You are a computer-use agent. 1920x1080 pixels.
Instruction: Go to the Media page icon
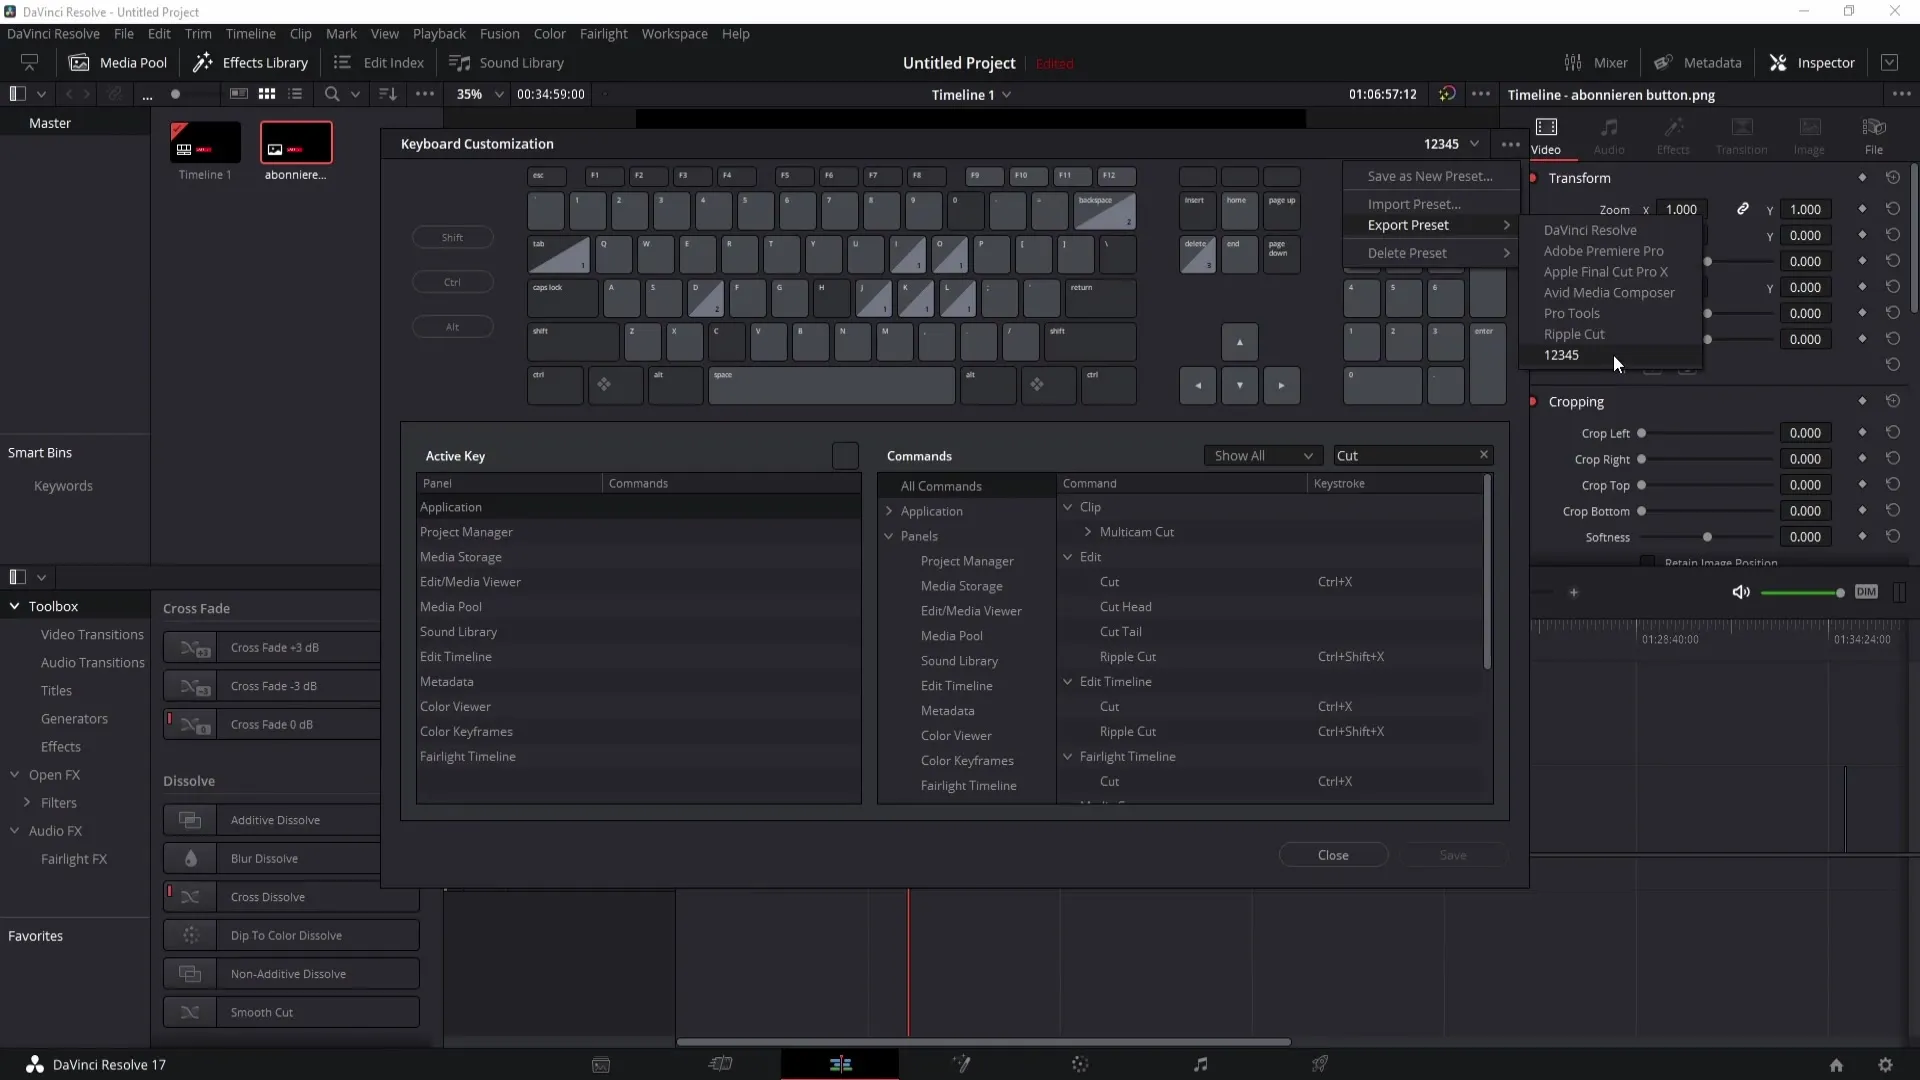pyautogui.click(x=601, y=1065)
